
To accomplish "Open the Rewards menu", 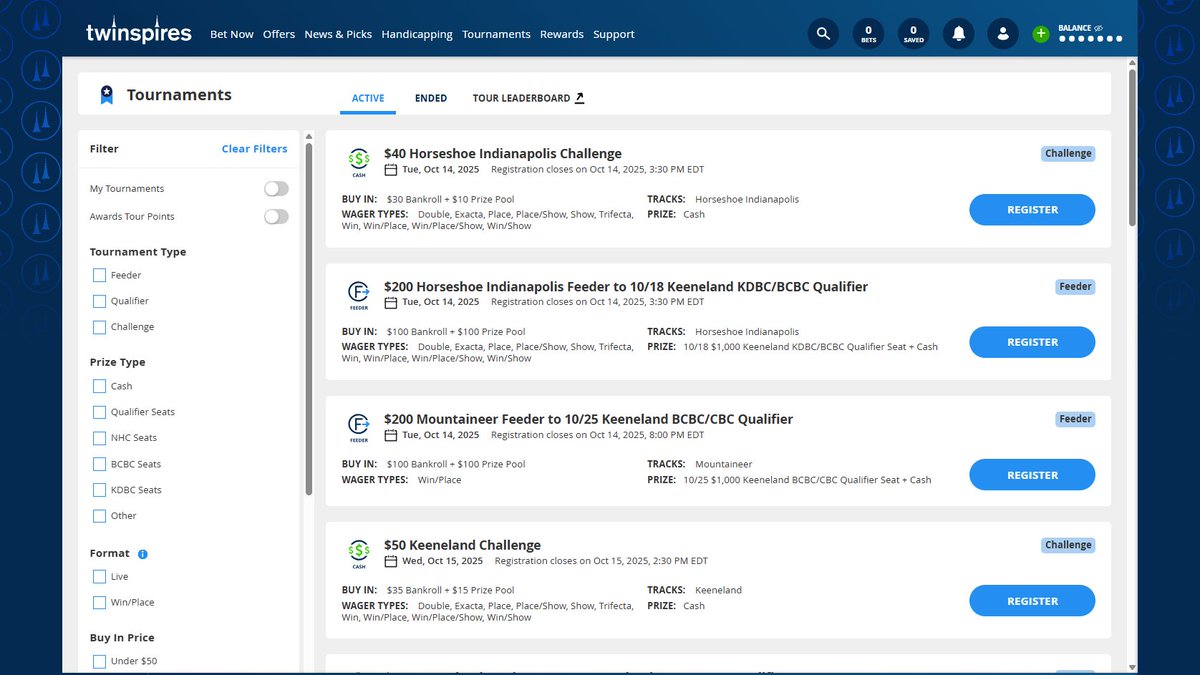I will pyautogui.click(x=562, y=34).
